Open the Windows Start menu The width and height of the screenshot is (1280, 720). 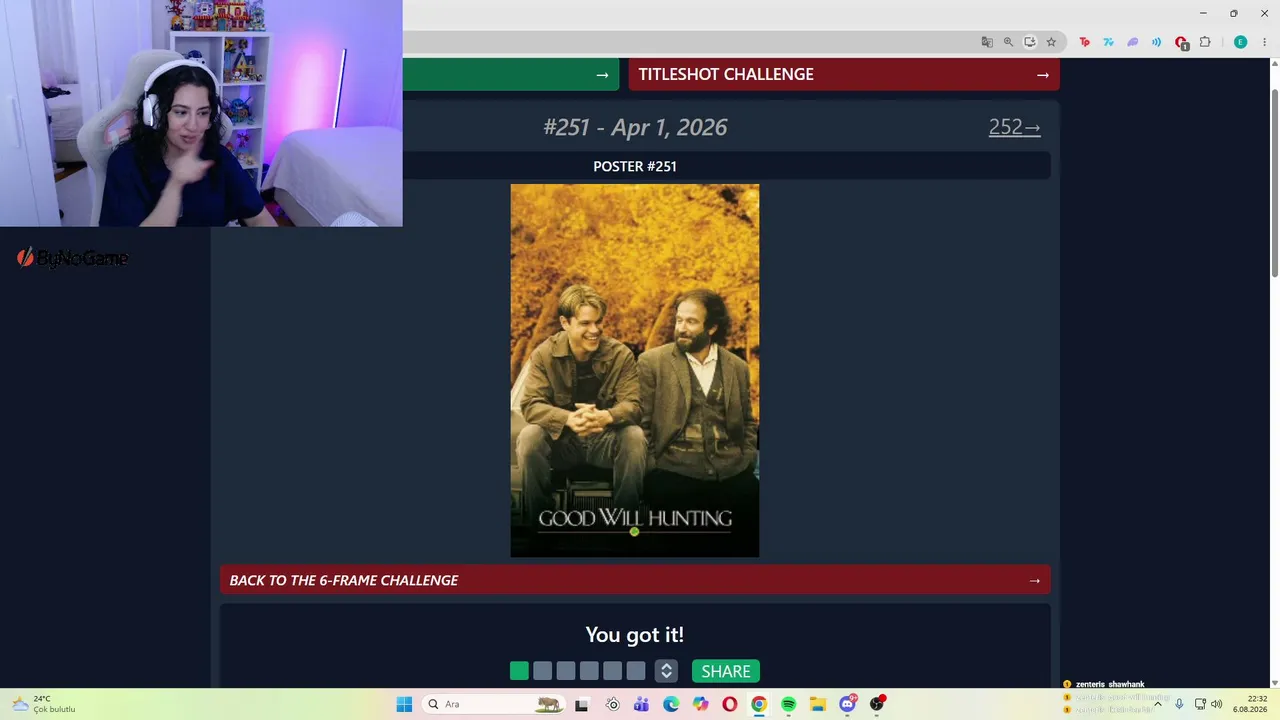[404, 704]
